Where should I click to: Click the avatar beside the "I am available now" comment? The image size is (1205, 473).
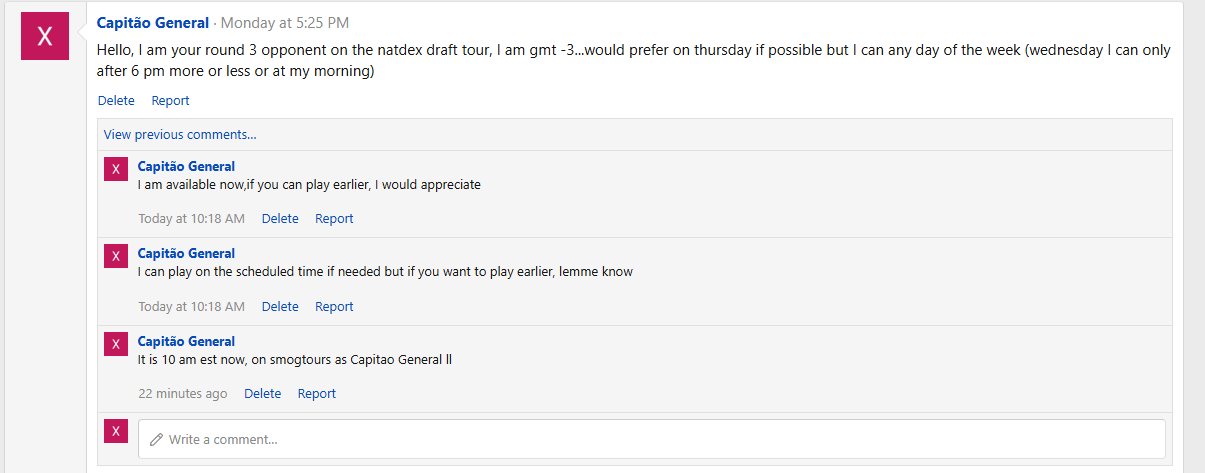point(116,169)
